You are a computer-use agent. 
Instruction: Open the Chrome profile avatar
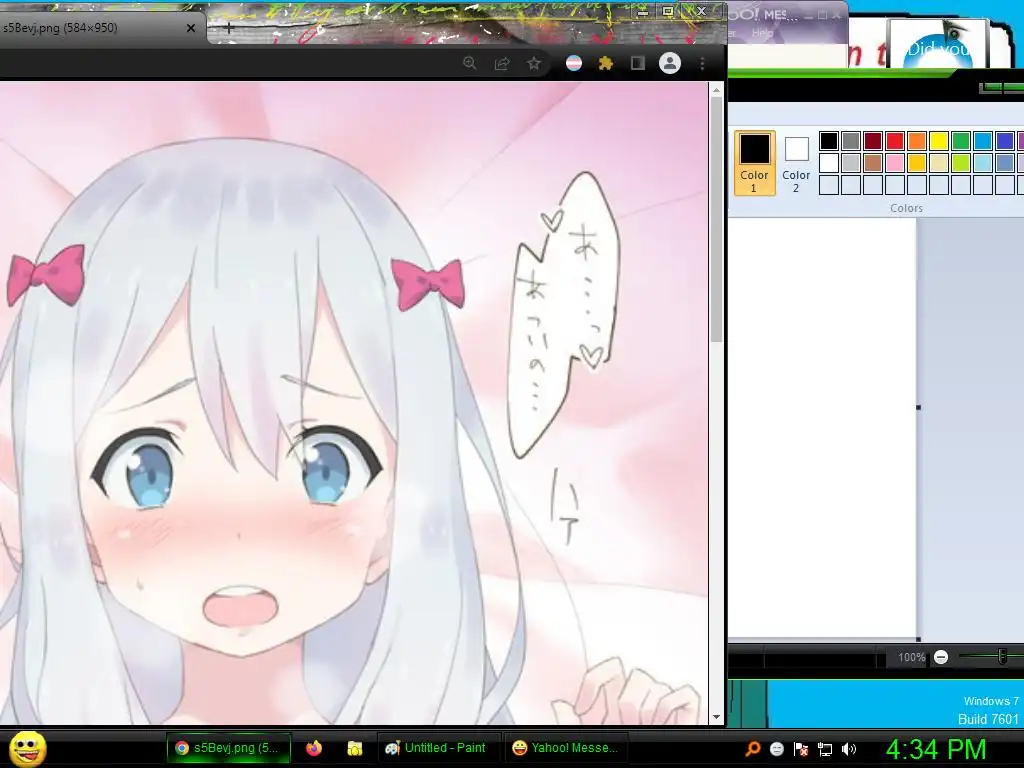669,63
